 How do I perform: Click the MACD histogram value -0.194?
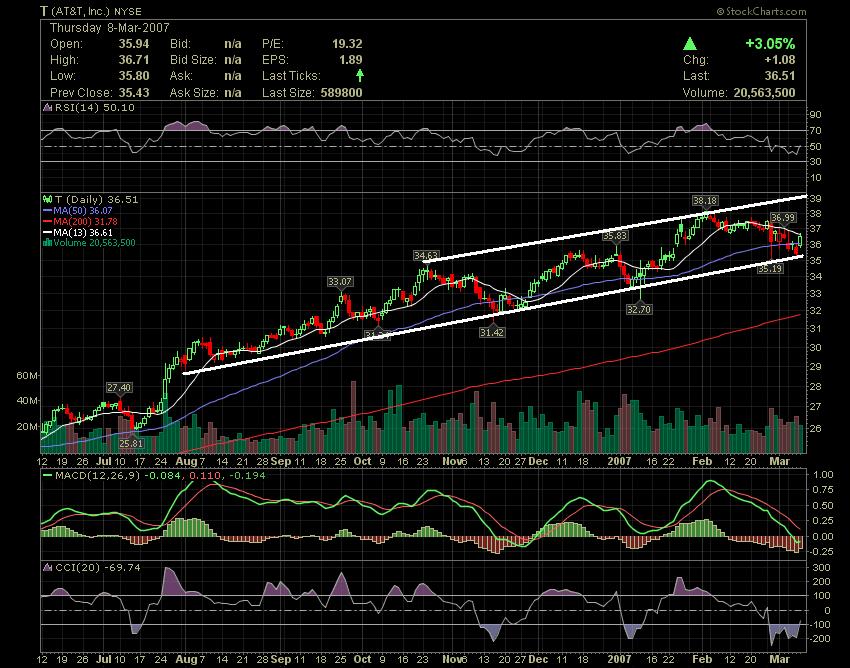click(247, 476)
